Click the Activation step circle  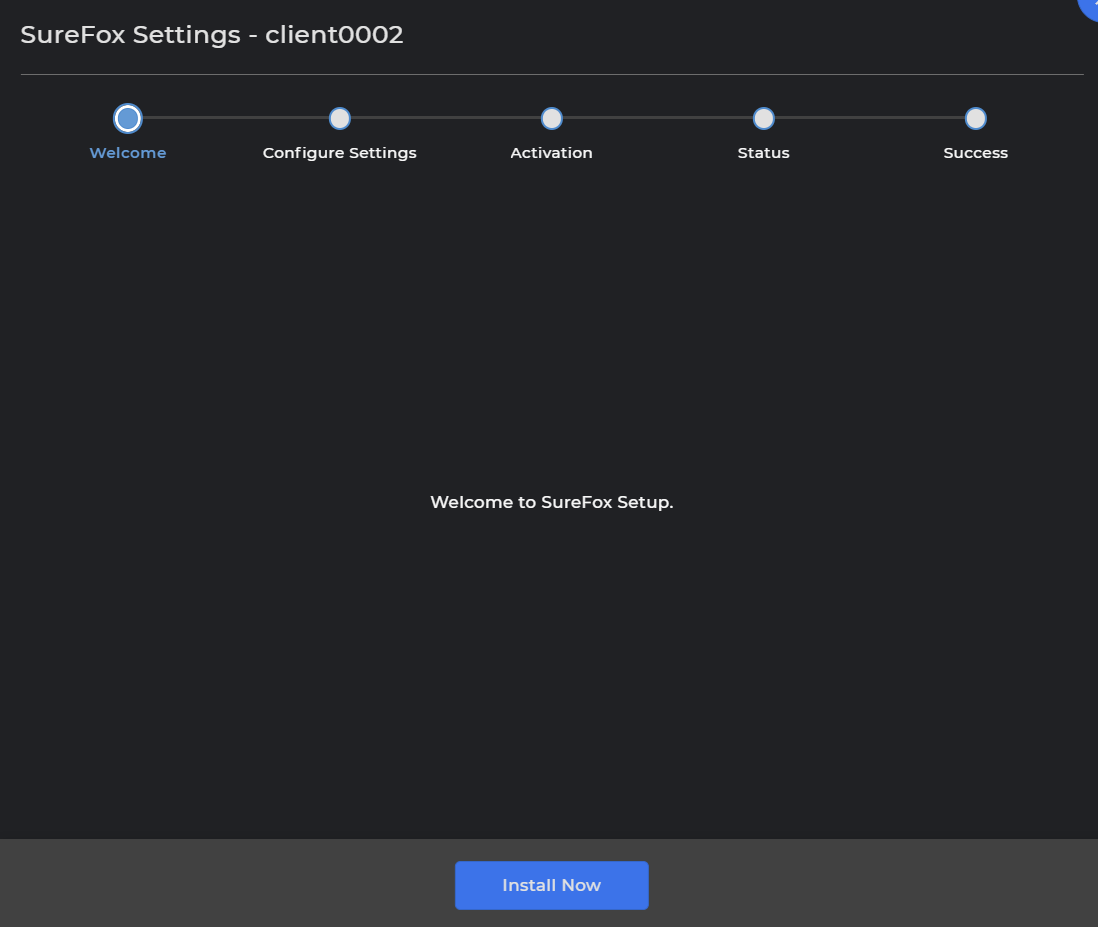pyautogui.click(x=552, y=119)
